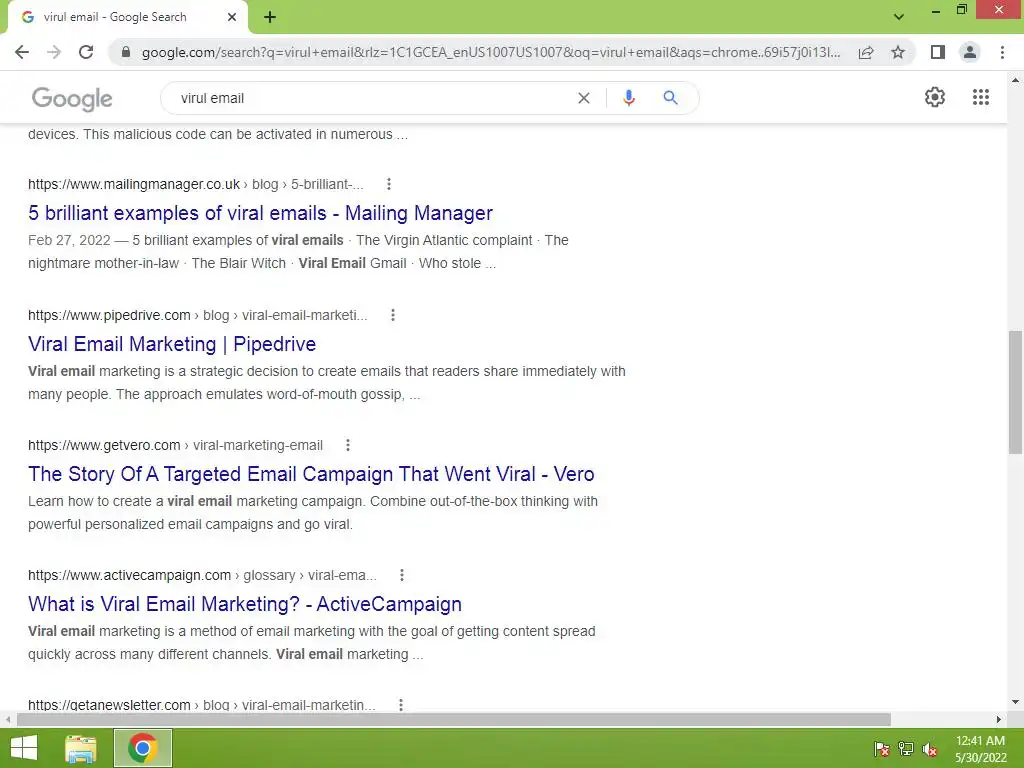Image resolution: width=1024 pixels, height=768 pixels.
Task: Open 'Viral Email Marketing | Pipedrive' result
Action: [172, 344]
